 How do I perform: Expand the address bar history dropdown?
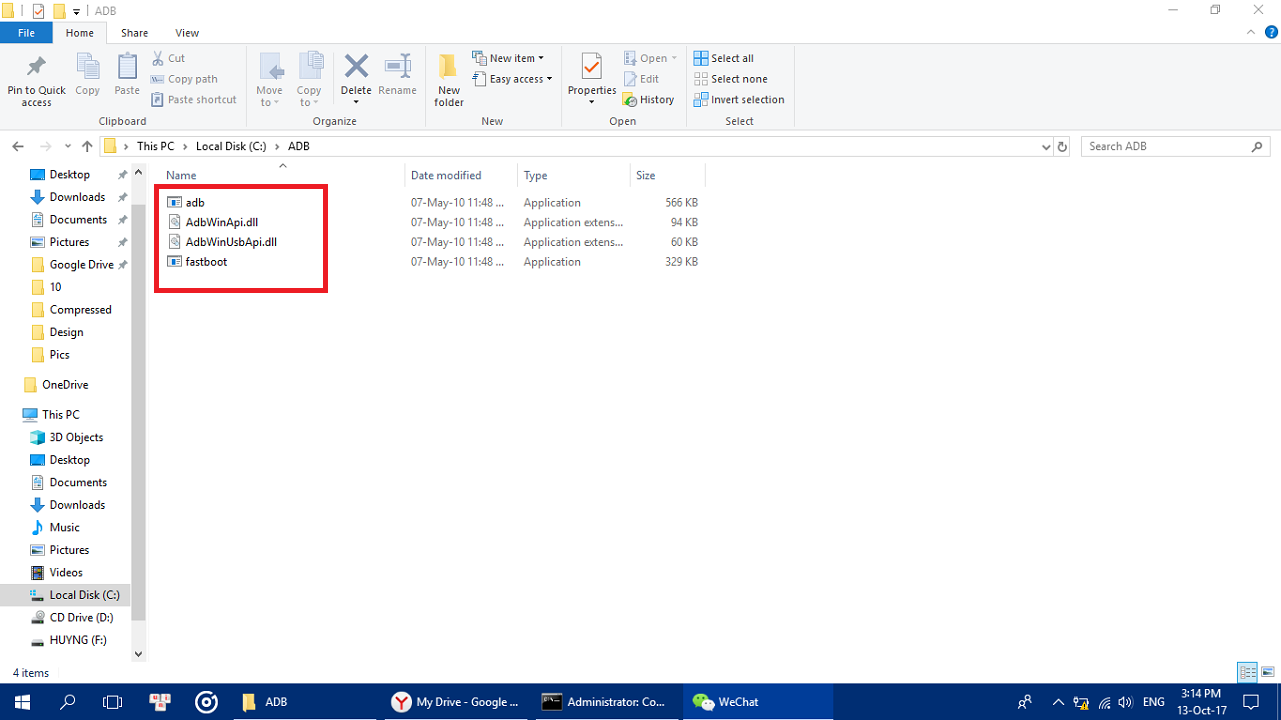point(1046,146)
